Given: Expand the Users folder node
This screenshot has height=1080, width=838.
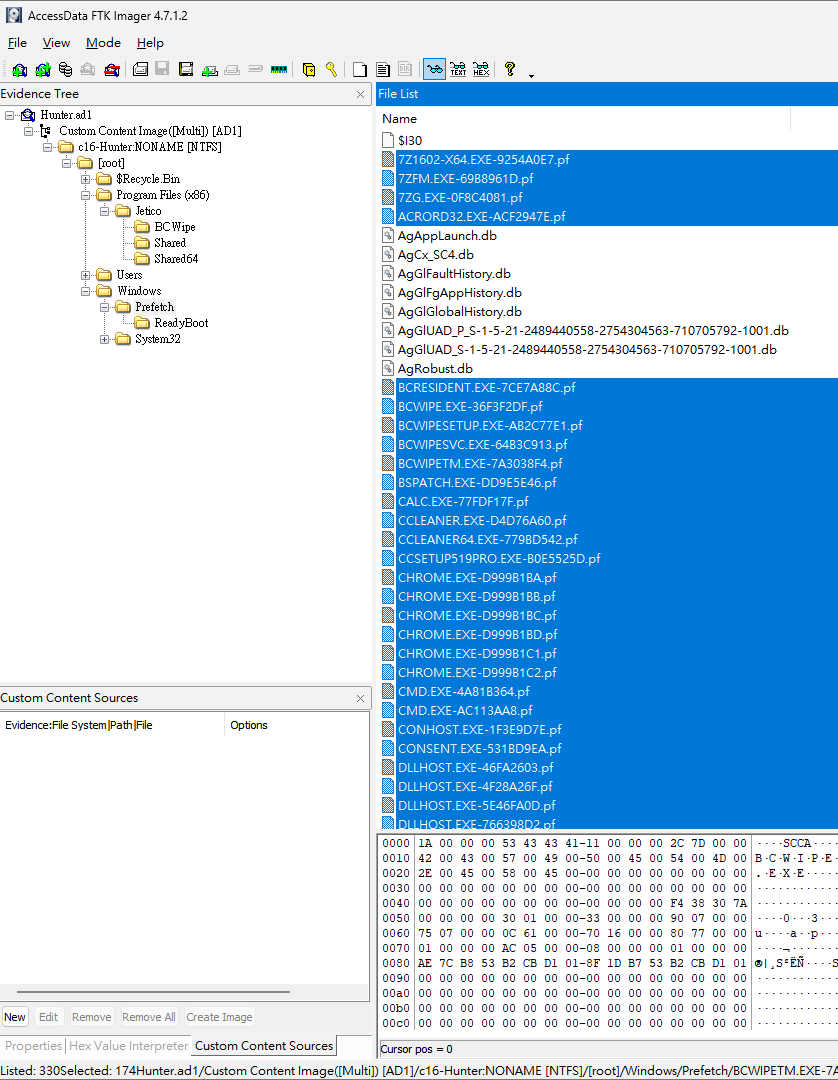Looking at the screenshot, I should tap(86, 276).
